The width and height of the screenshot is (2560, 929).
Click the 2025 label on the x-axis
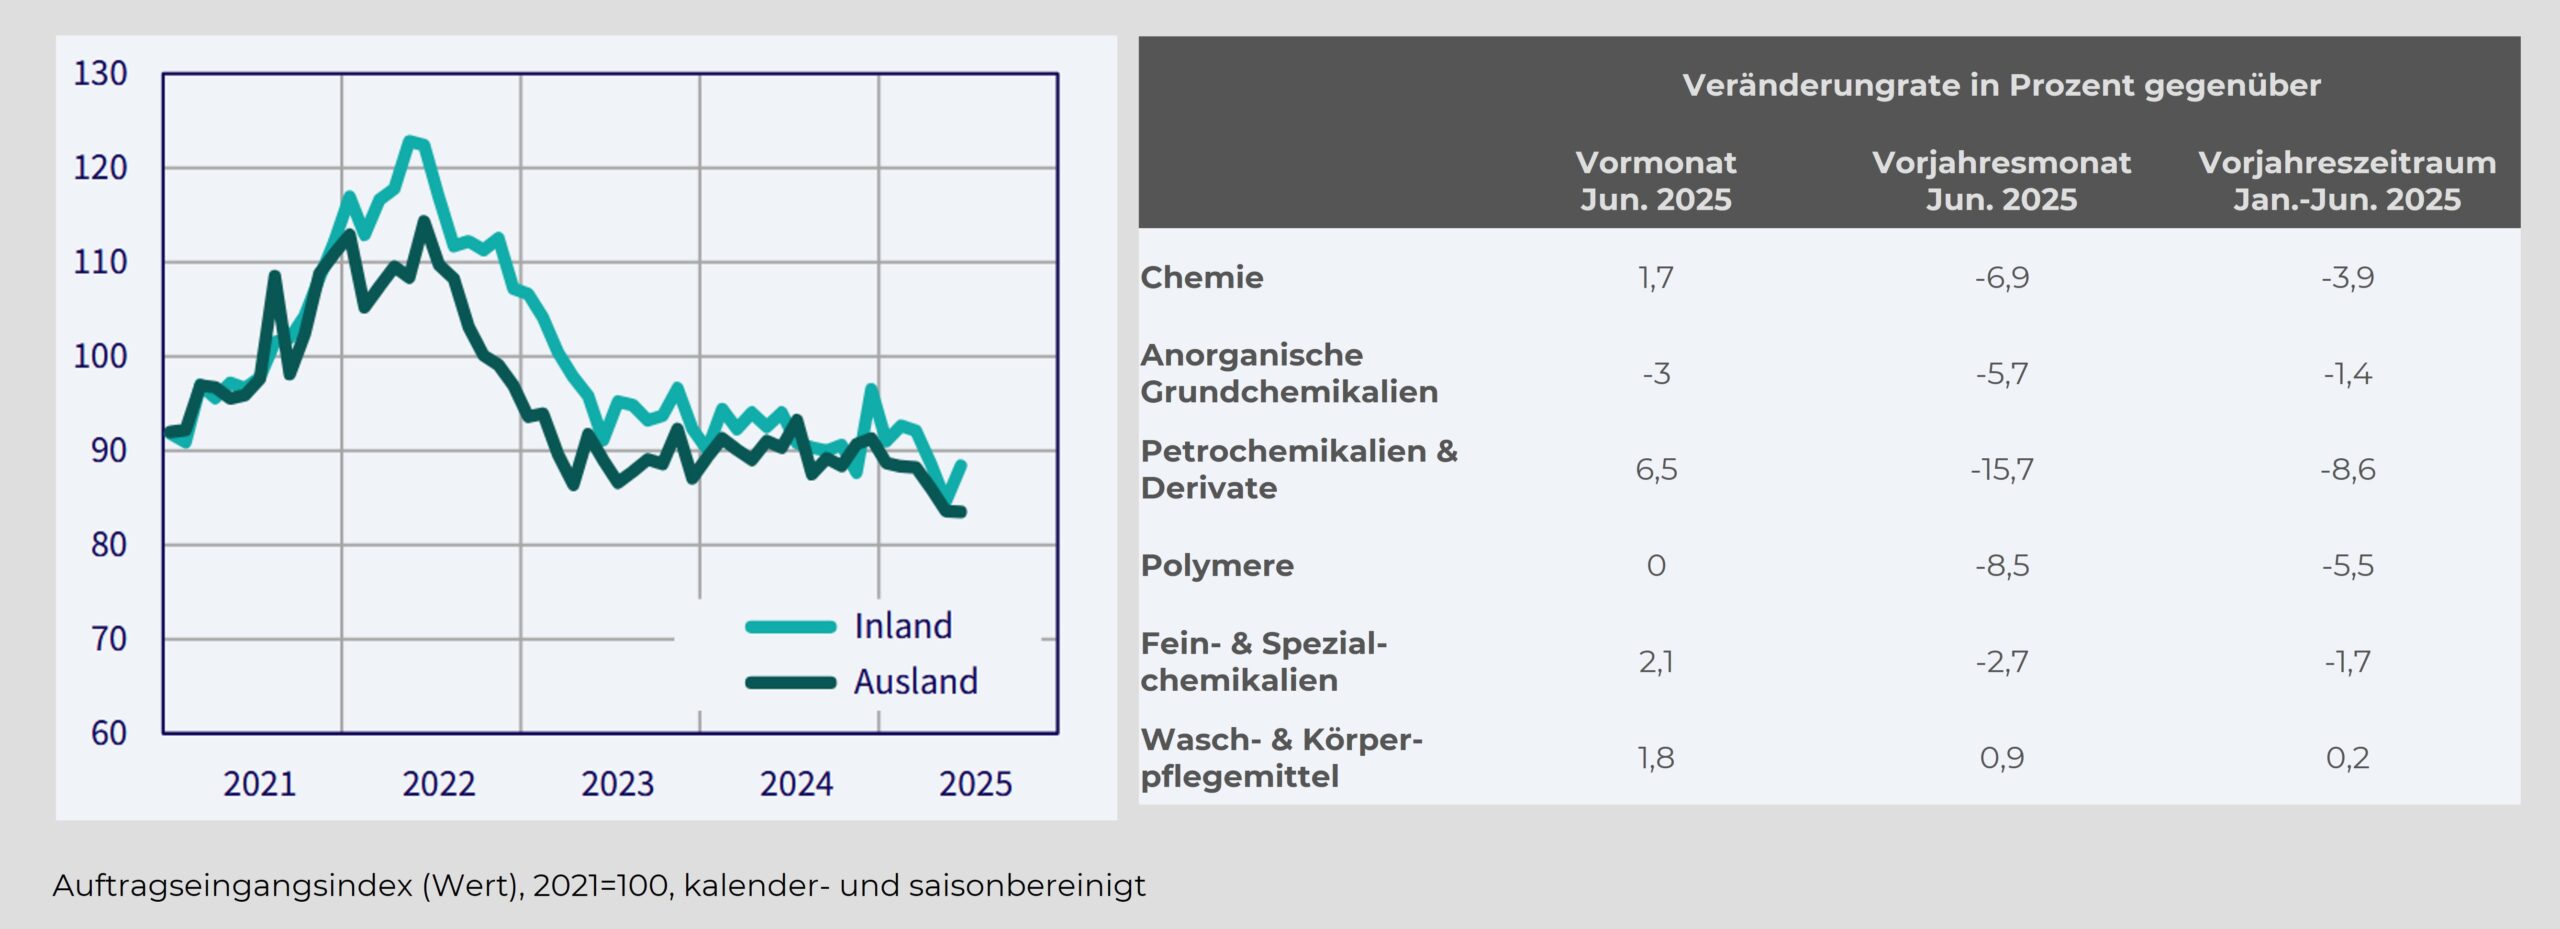975,784
